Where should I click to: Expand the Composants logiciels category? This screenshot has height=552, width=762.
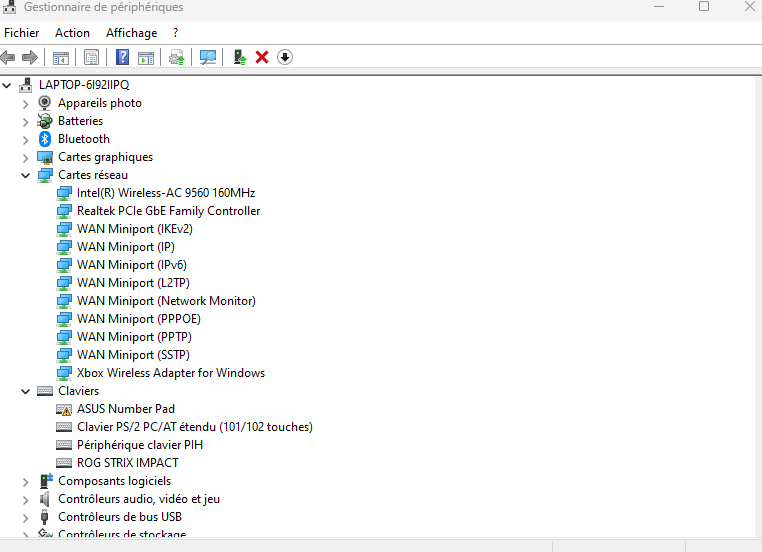(25, 482)
